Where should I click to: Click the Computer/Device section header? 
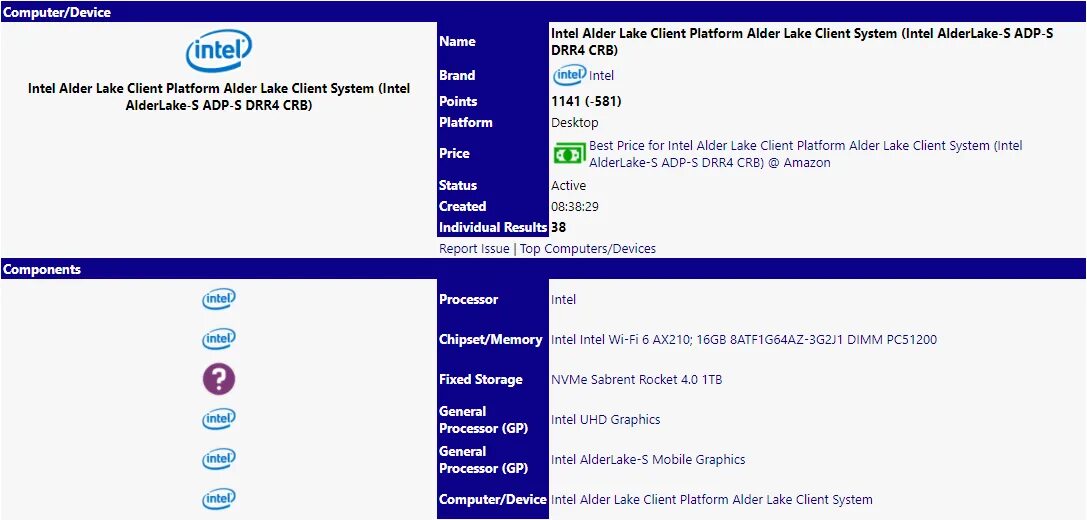544,12
